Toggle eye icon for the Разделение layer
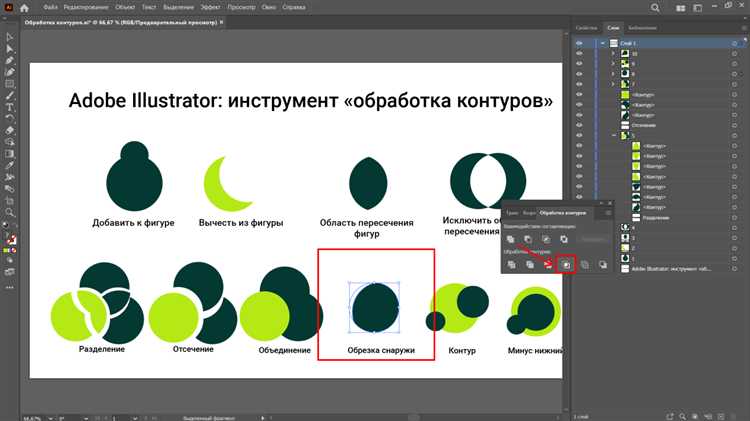 pos(579,217)
